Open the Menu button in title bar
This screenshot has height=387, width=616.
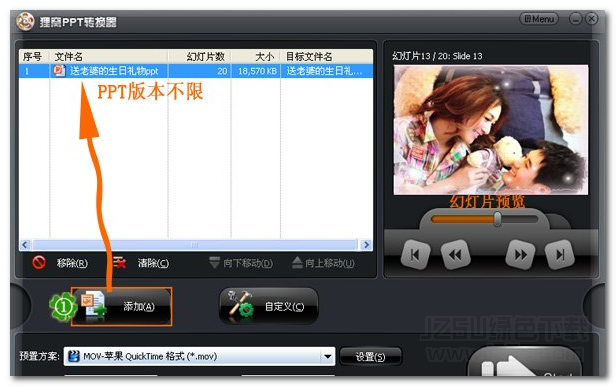click(x=539, y=18)
